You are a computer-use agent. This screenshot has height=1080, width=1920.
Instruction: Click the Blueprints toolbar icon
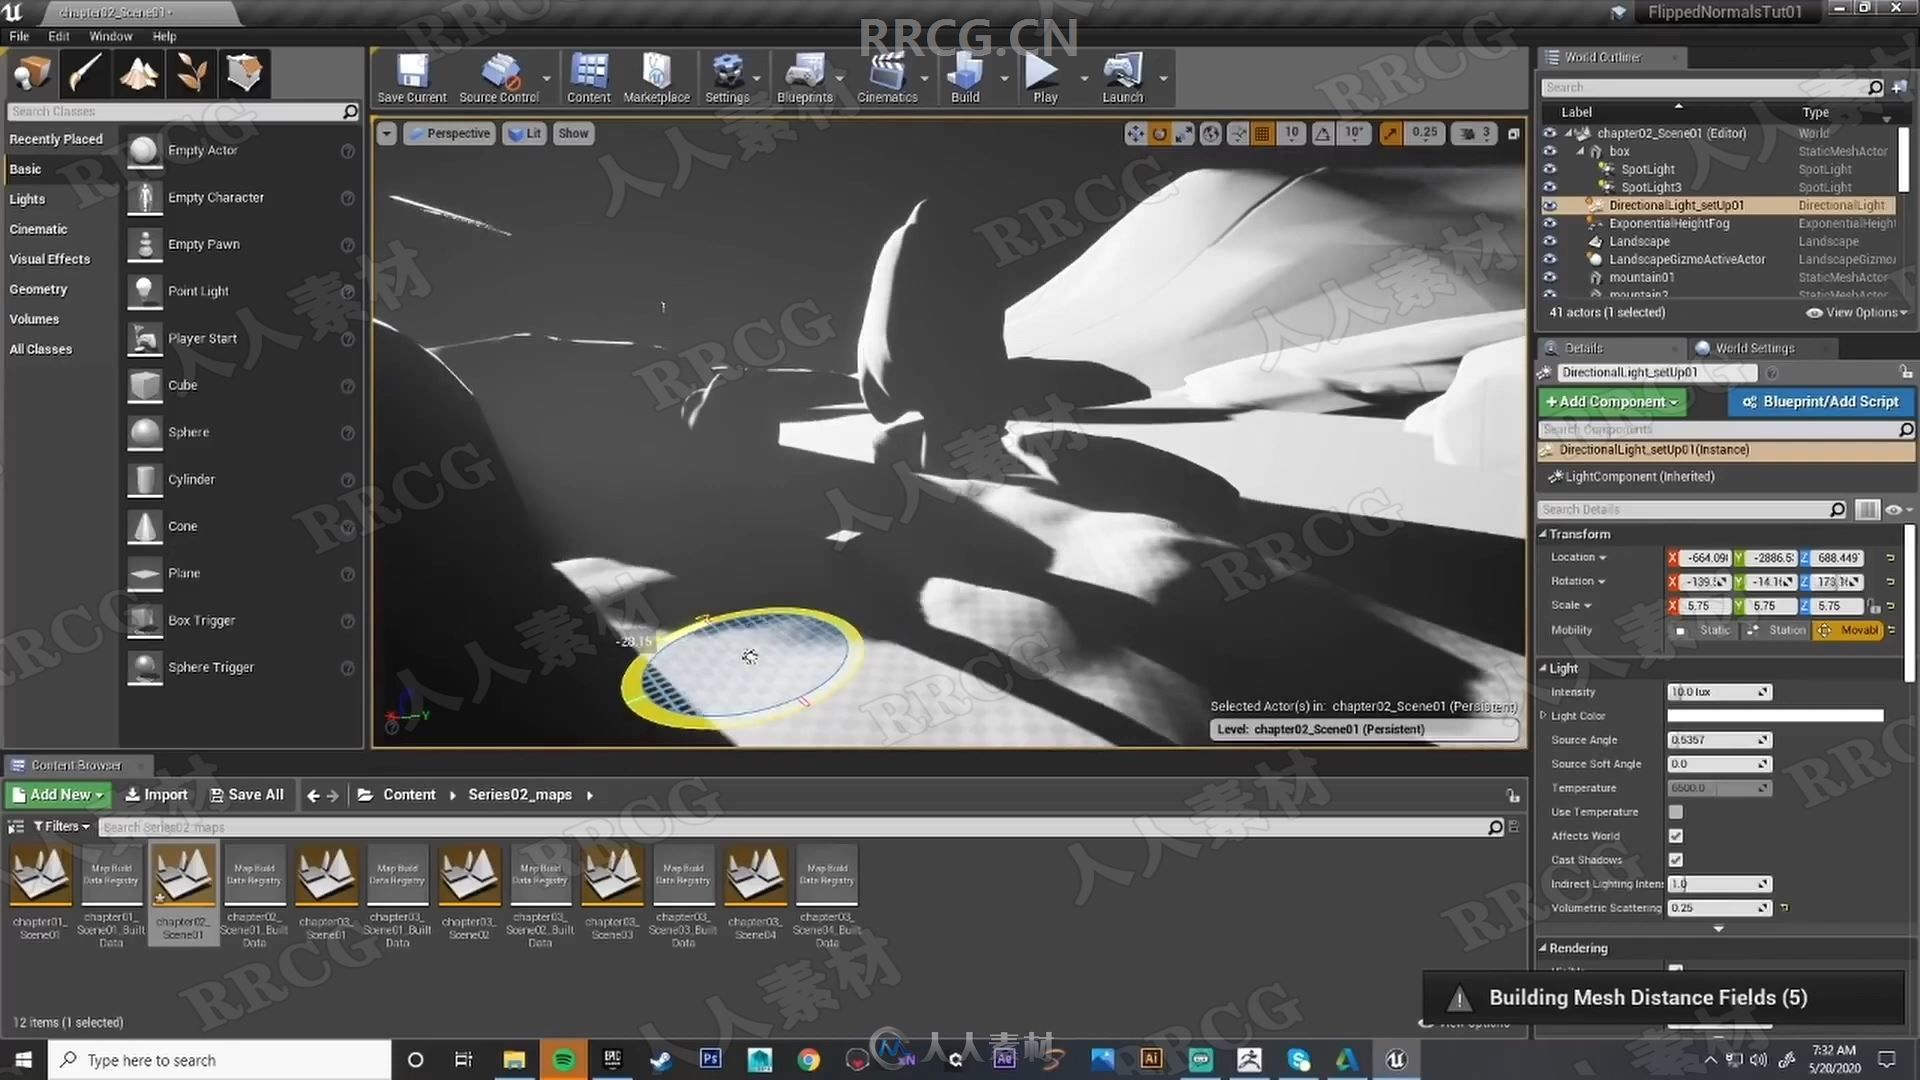point(803,74)
